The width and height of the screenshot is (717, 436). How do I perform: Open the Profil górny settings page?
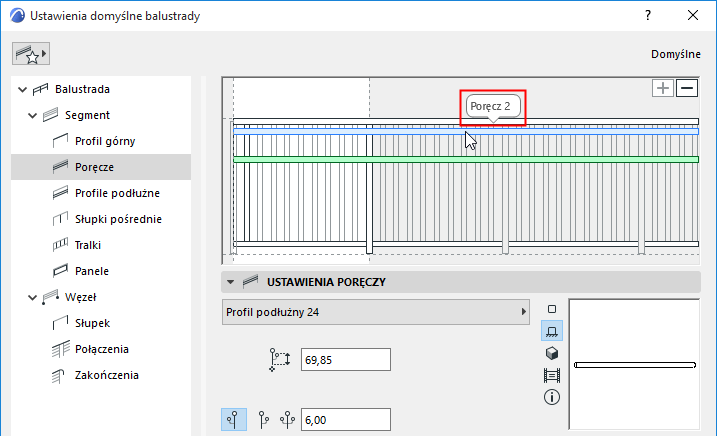(105, 141)
